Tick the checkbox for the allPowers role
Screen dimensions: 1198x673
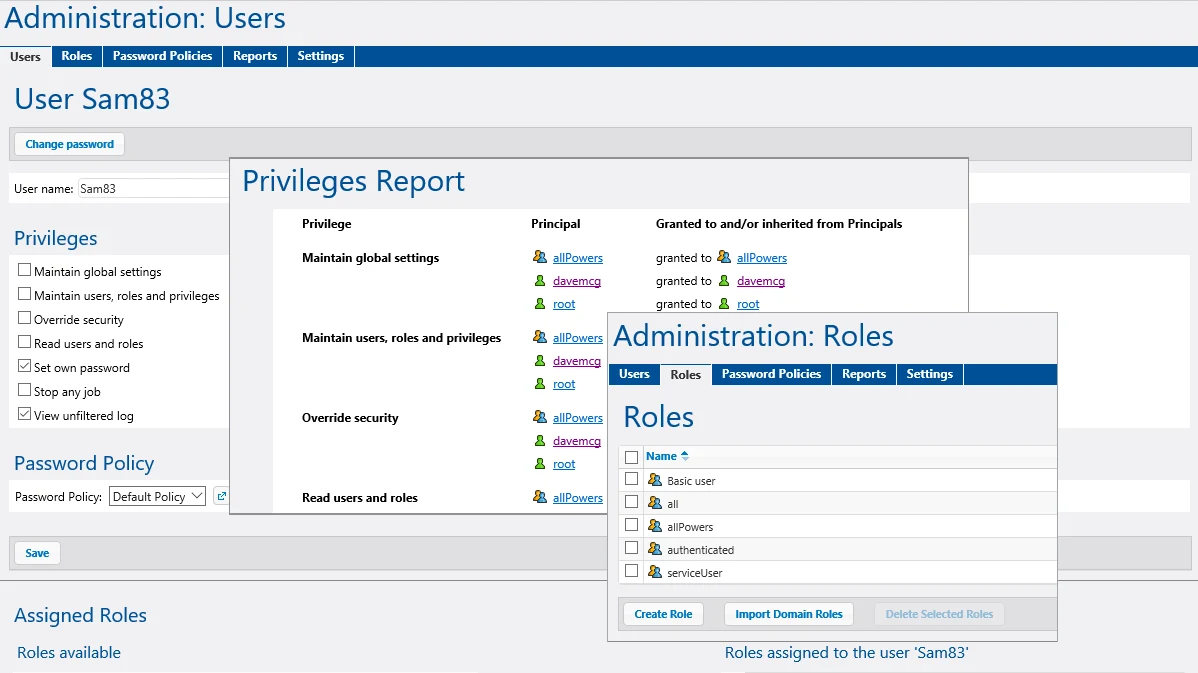click(x=631, y=525)
